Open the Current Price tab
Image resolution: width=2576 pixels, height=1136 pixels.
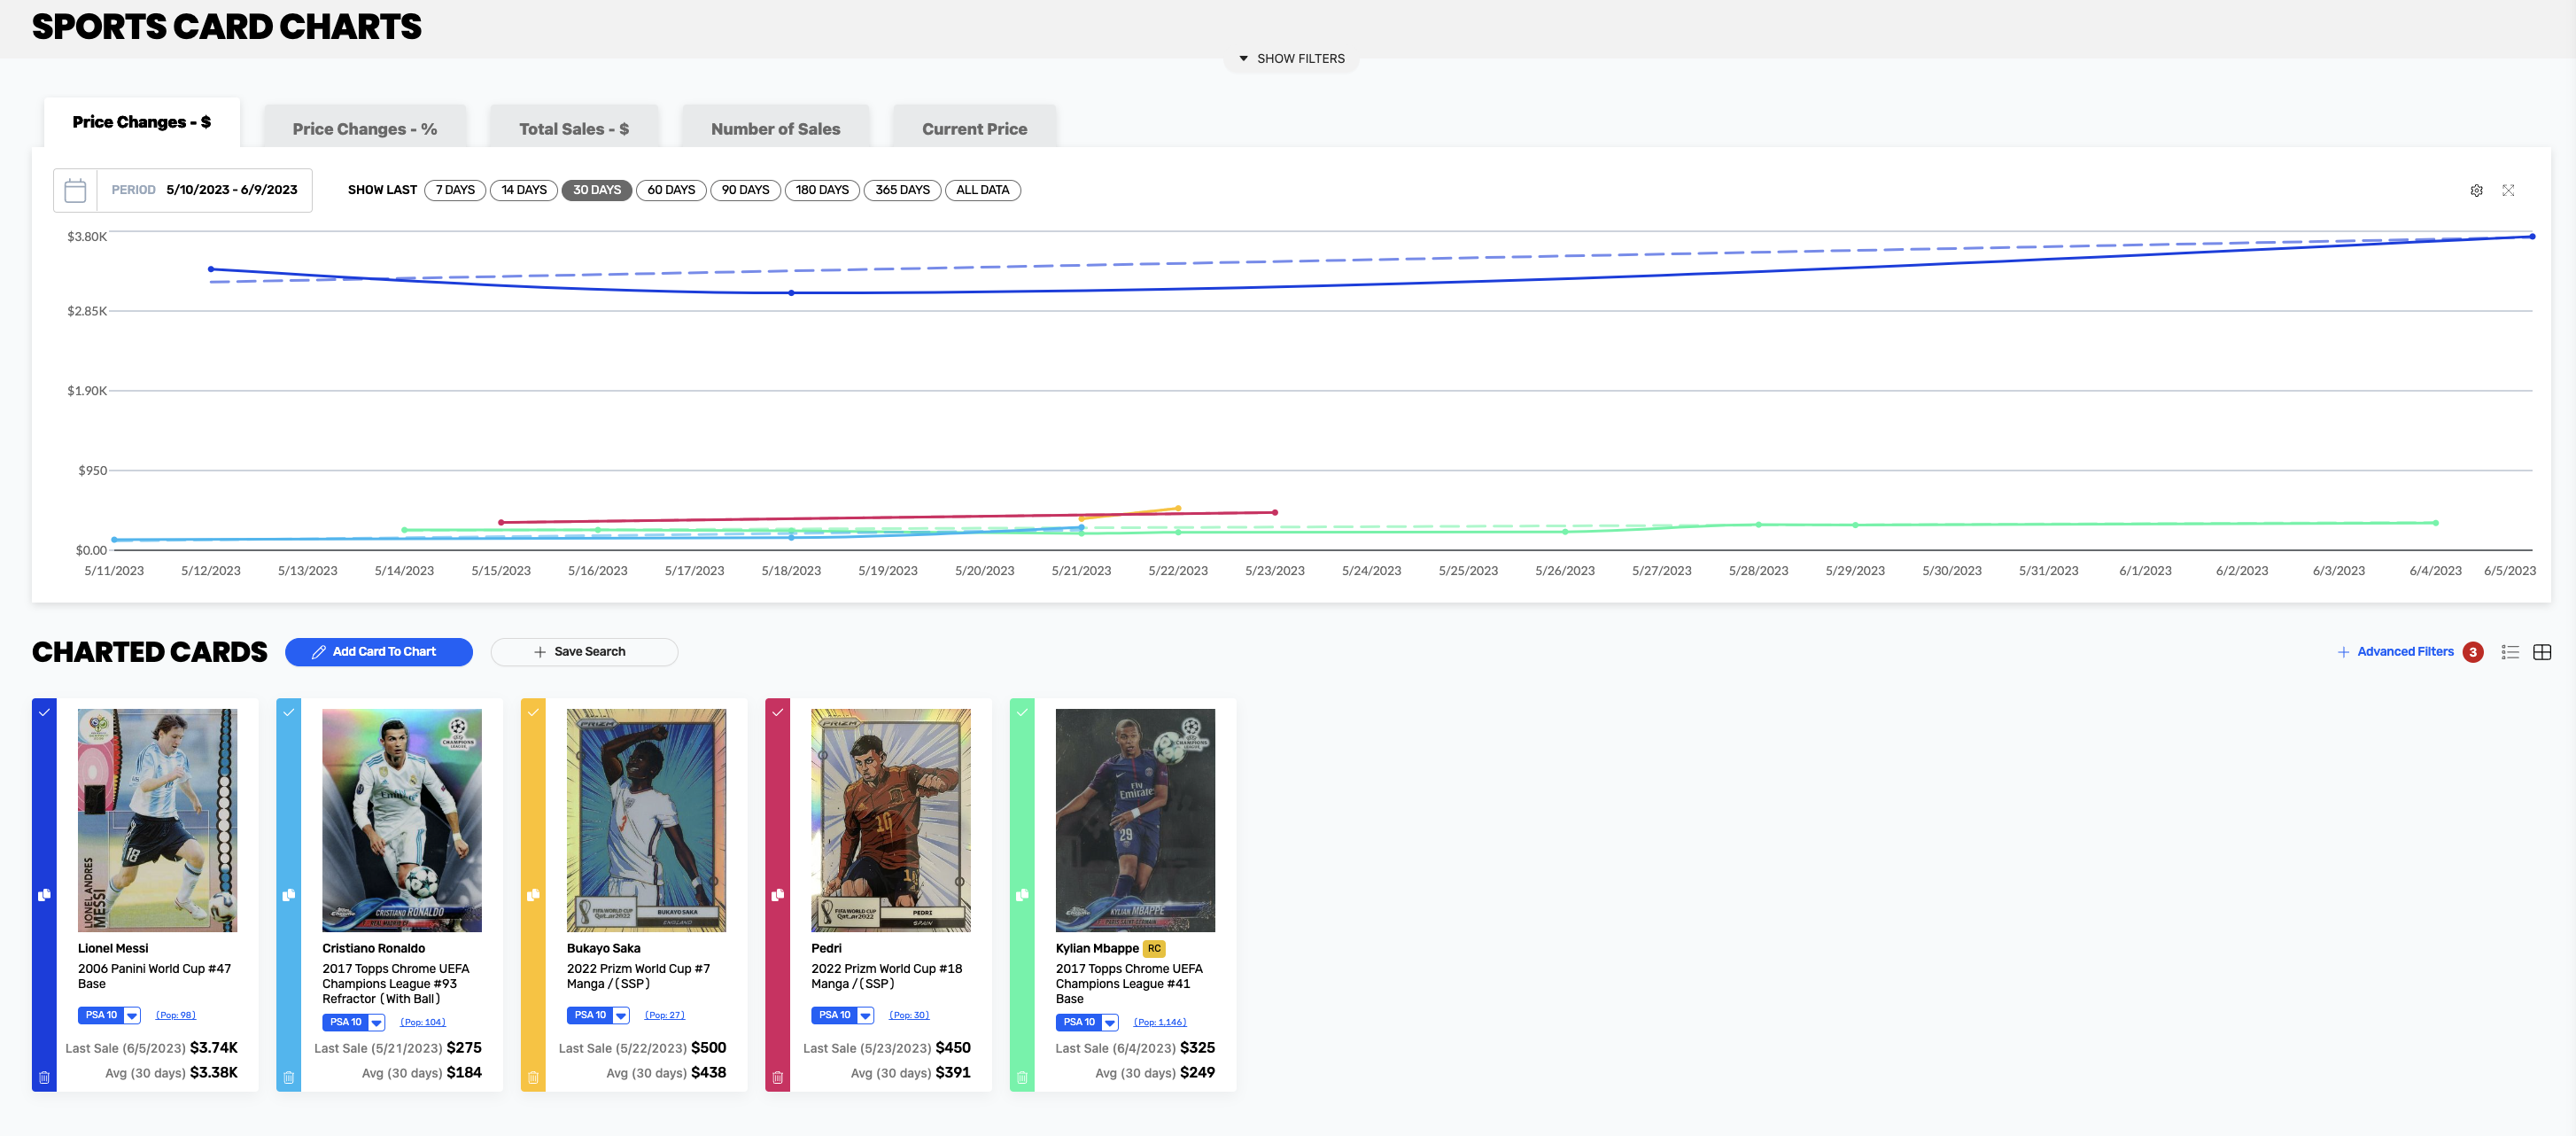(x=974, y=128)
